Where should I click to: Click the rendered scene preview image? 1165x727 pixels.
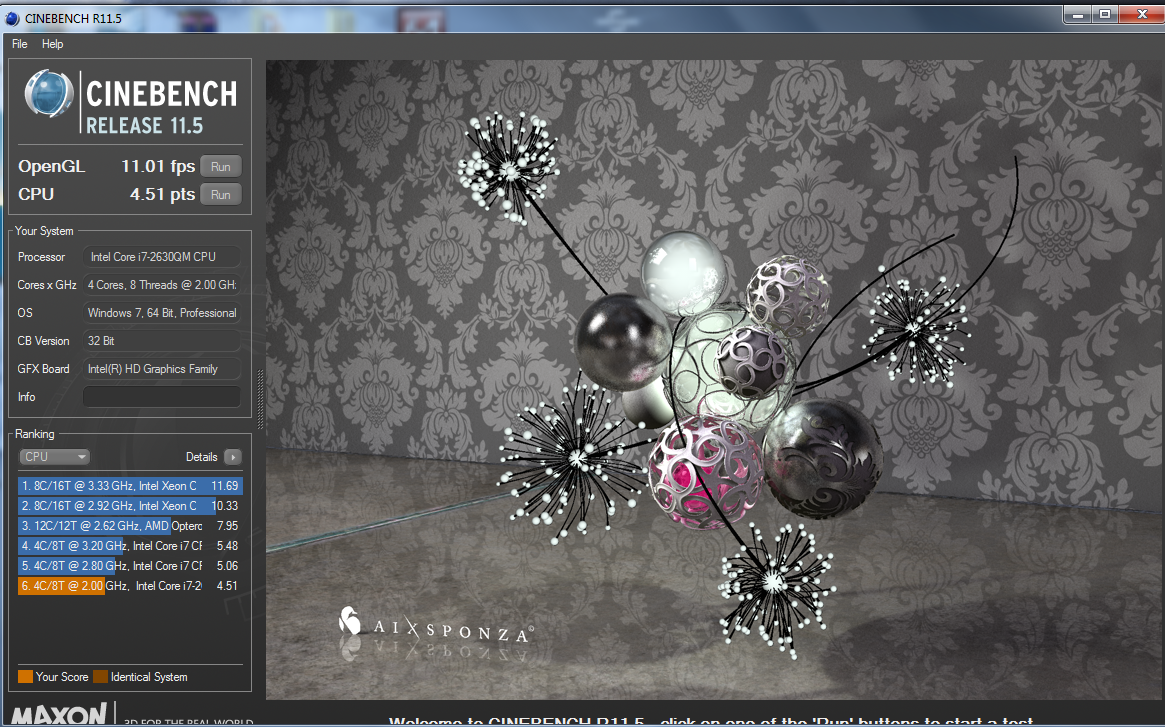[x=715, y=379]
